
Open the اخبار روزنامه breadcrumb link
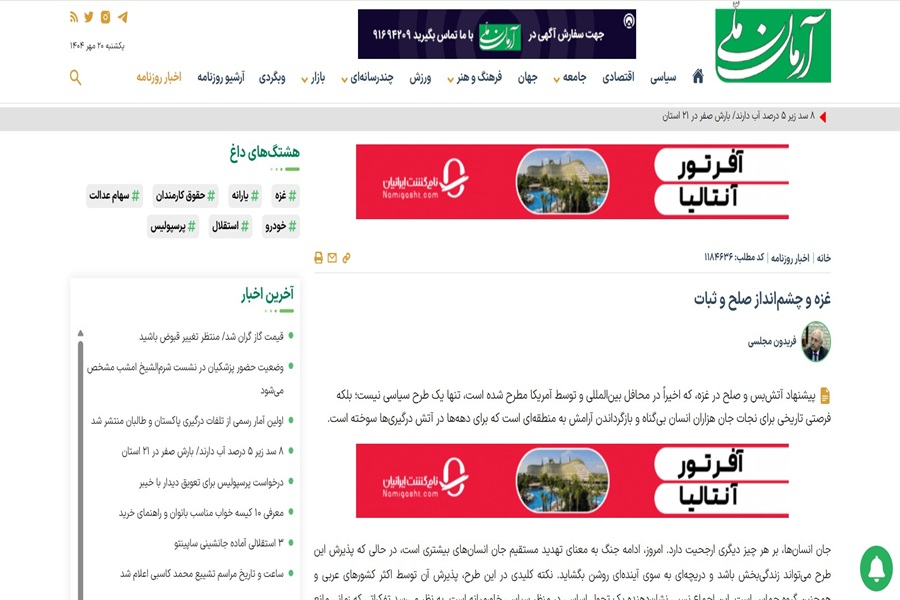point(790,258)
